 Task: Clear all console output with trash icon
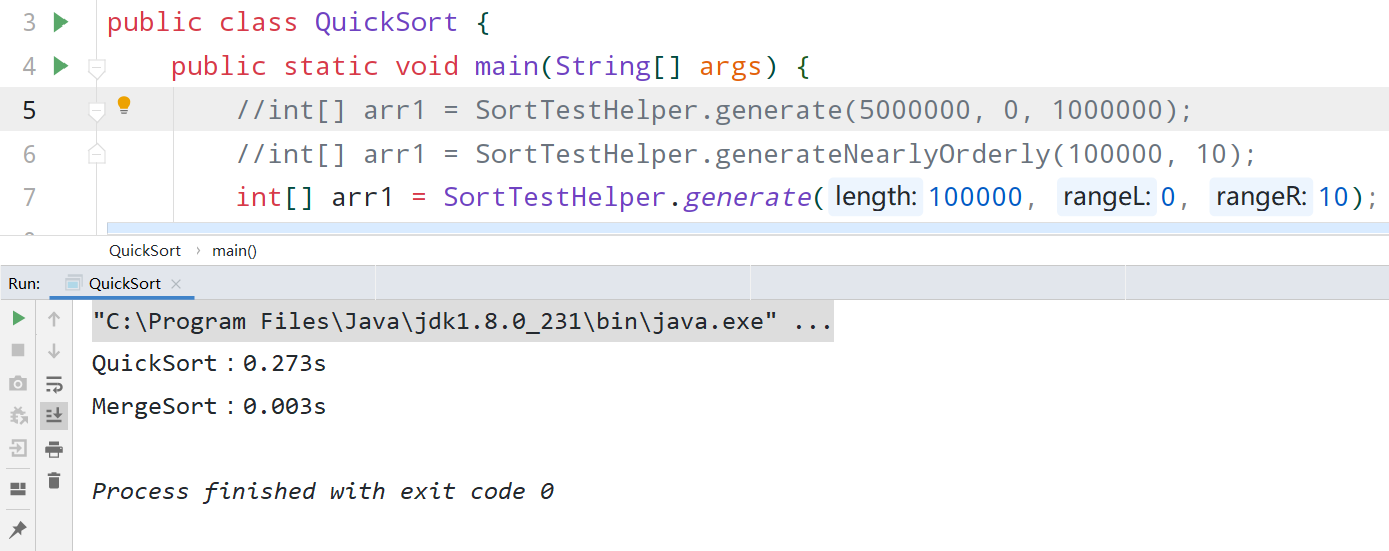[x=54, y=481]
